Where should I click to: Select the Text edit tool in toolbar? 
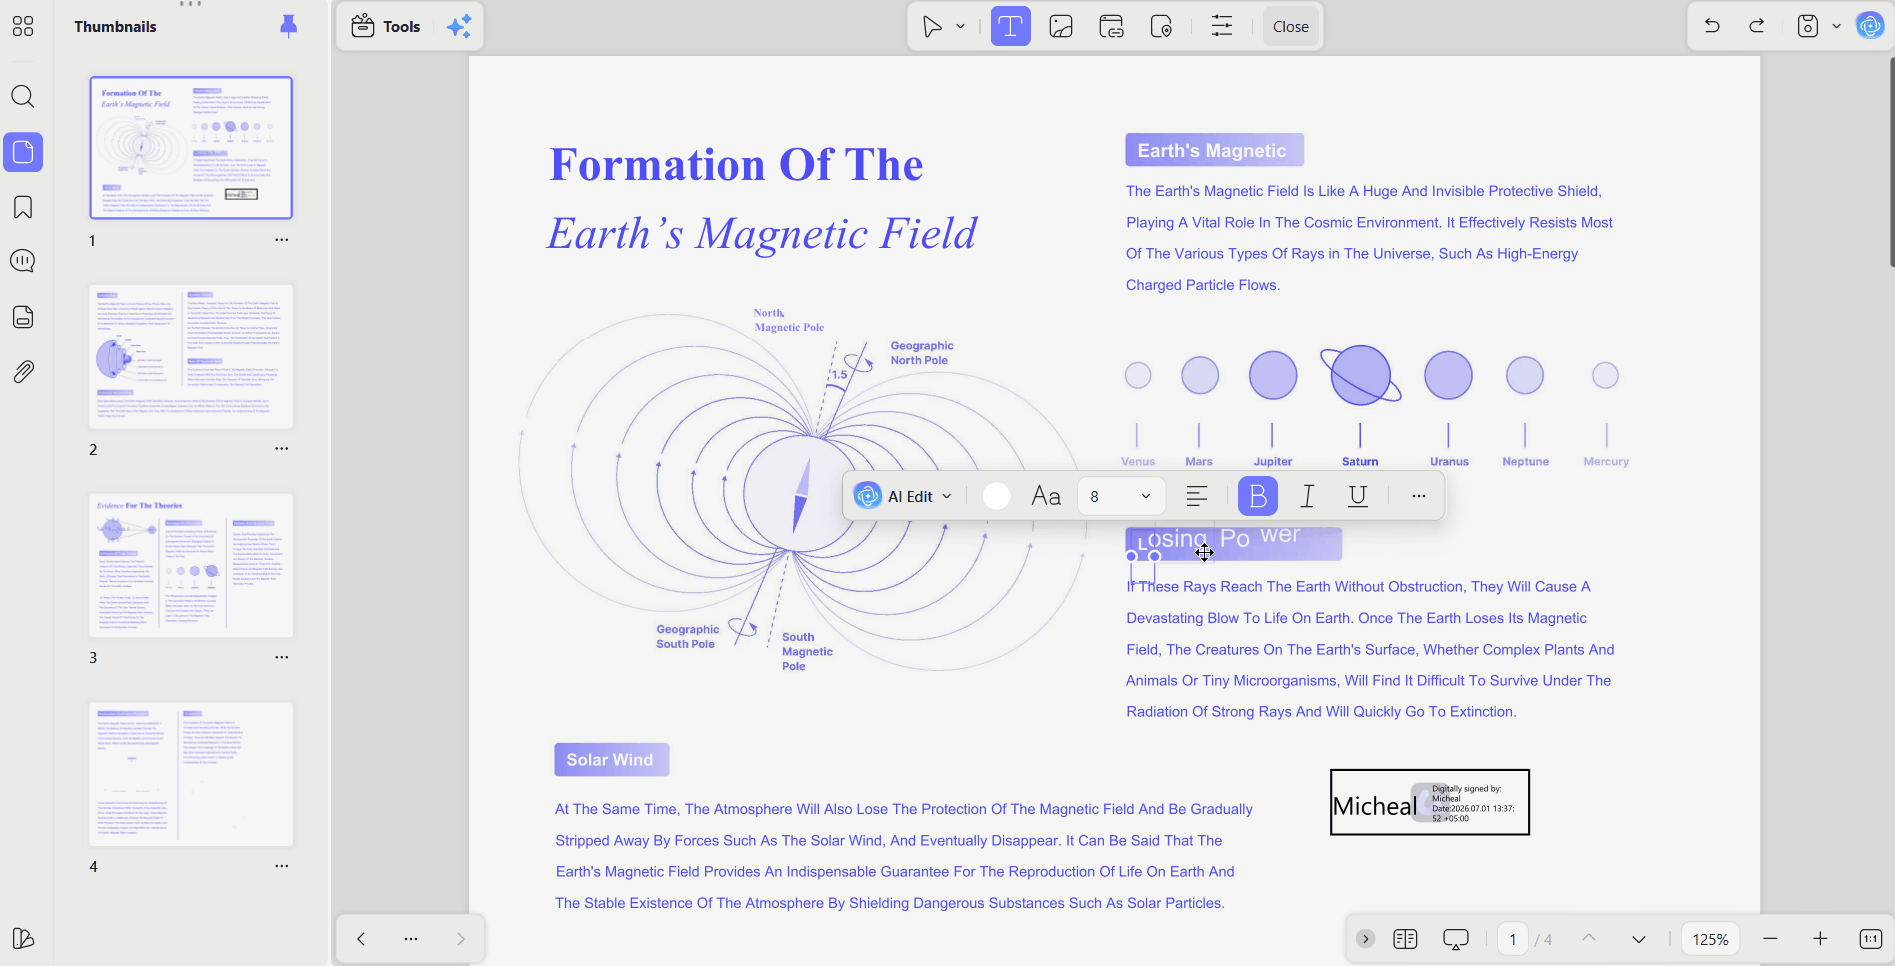click(1010, 27)
